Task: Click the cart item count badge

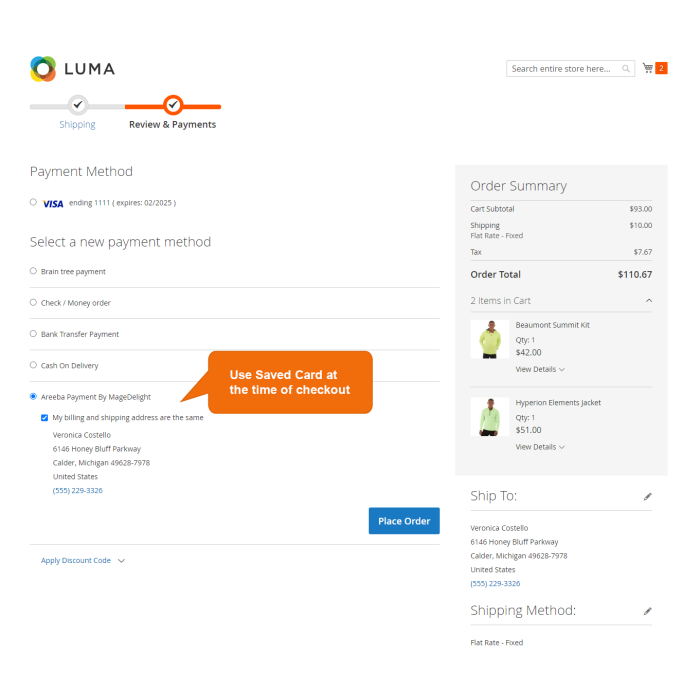Action: 661,68
